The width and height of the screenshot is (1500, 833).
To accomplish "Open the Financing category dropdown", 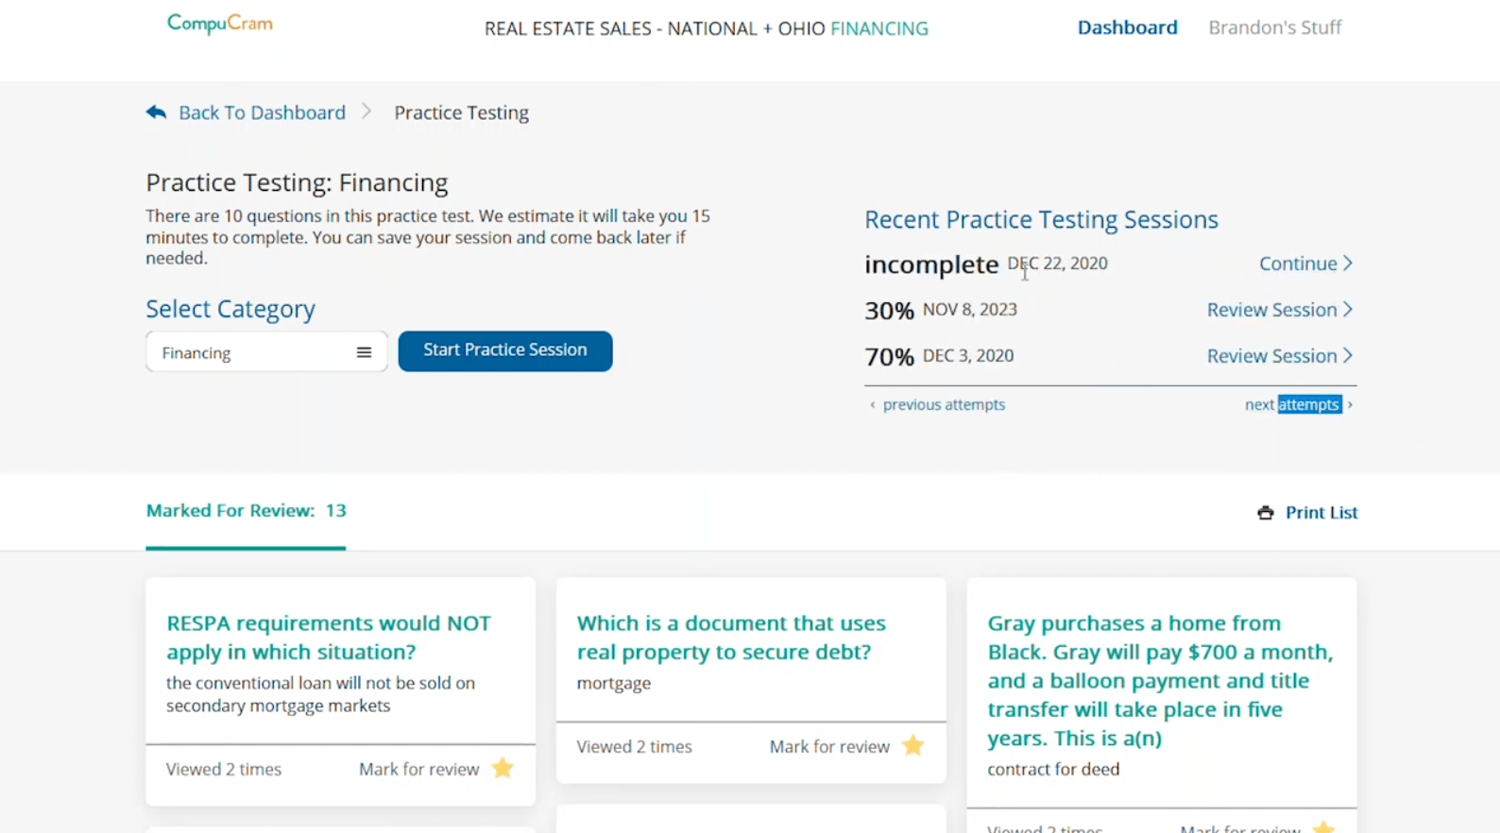I will 266,352.
